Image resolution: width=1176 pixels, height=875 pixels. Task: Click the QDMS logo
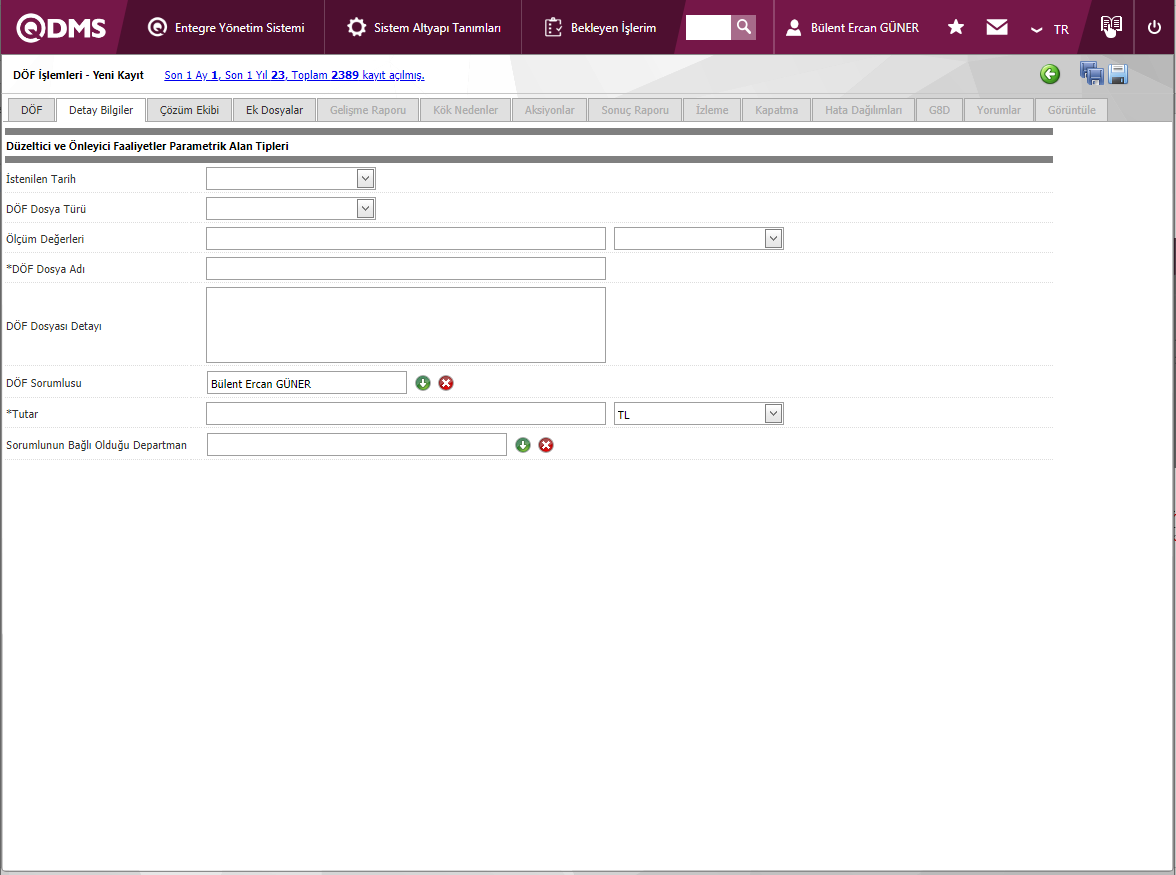coord(61,28)
